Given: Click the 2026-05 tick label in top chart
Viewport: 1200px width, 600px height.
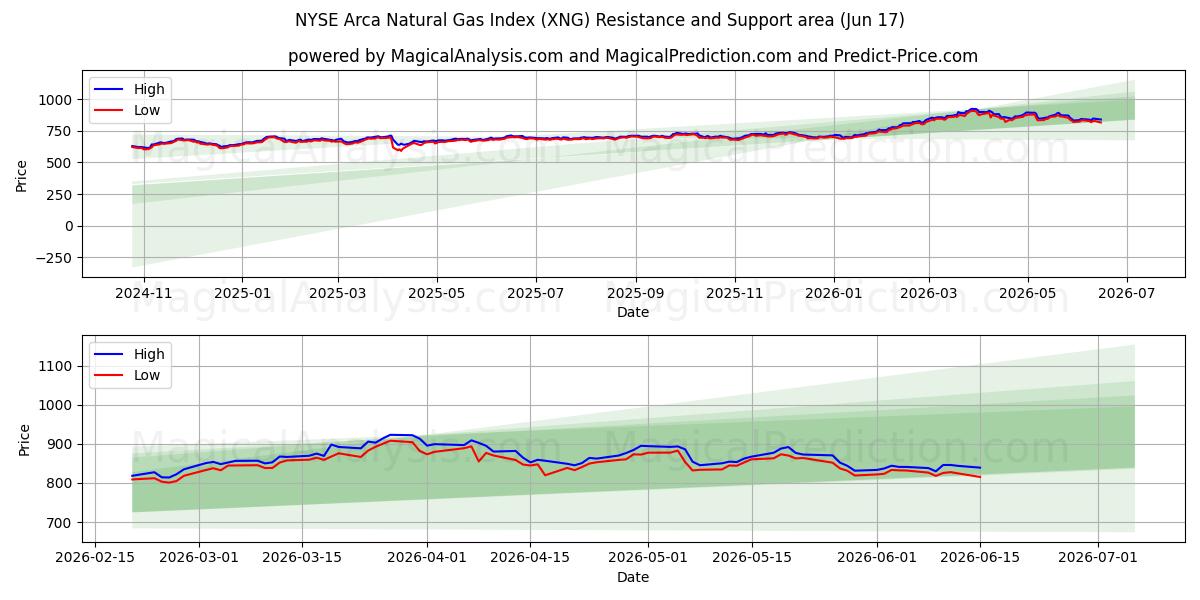Looking at the screenshot, I should click(x=1027, y=293).
